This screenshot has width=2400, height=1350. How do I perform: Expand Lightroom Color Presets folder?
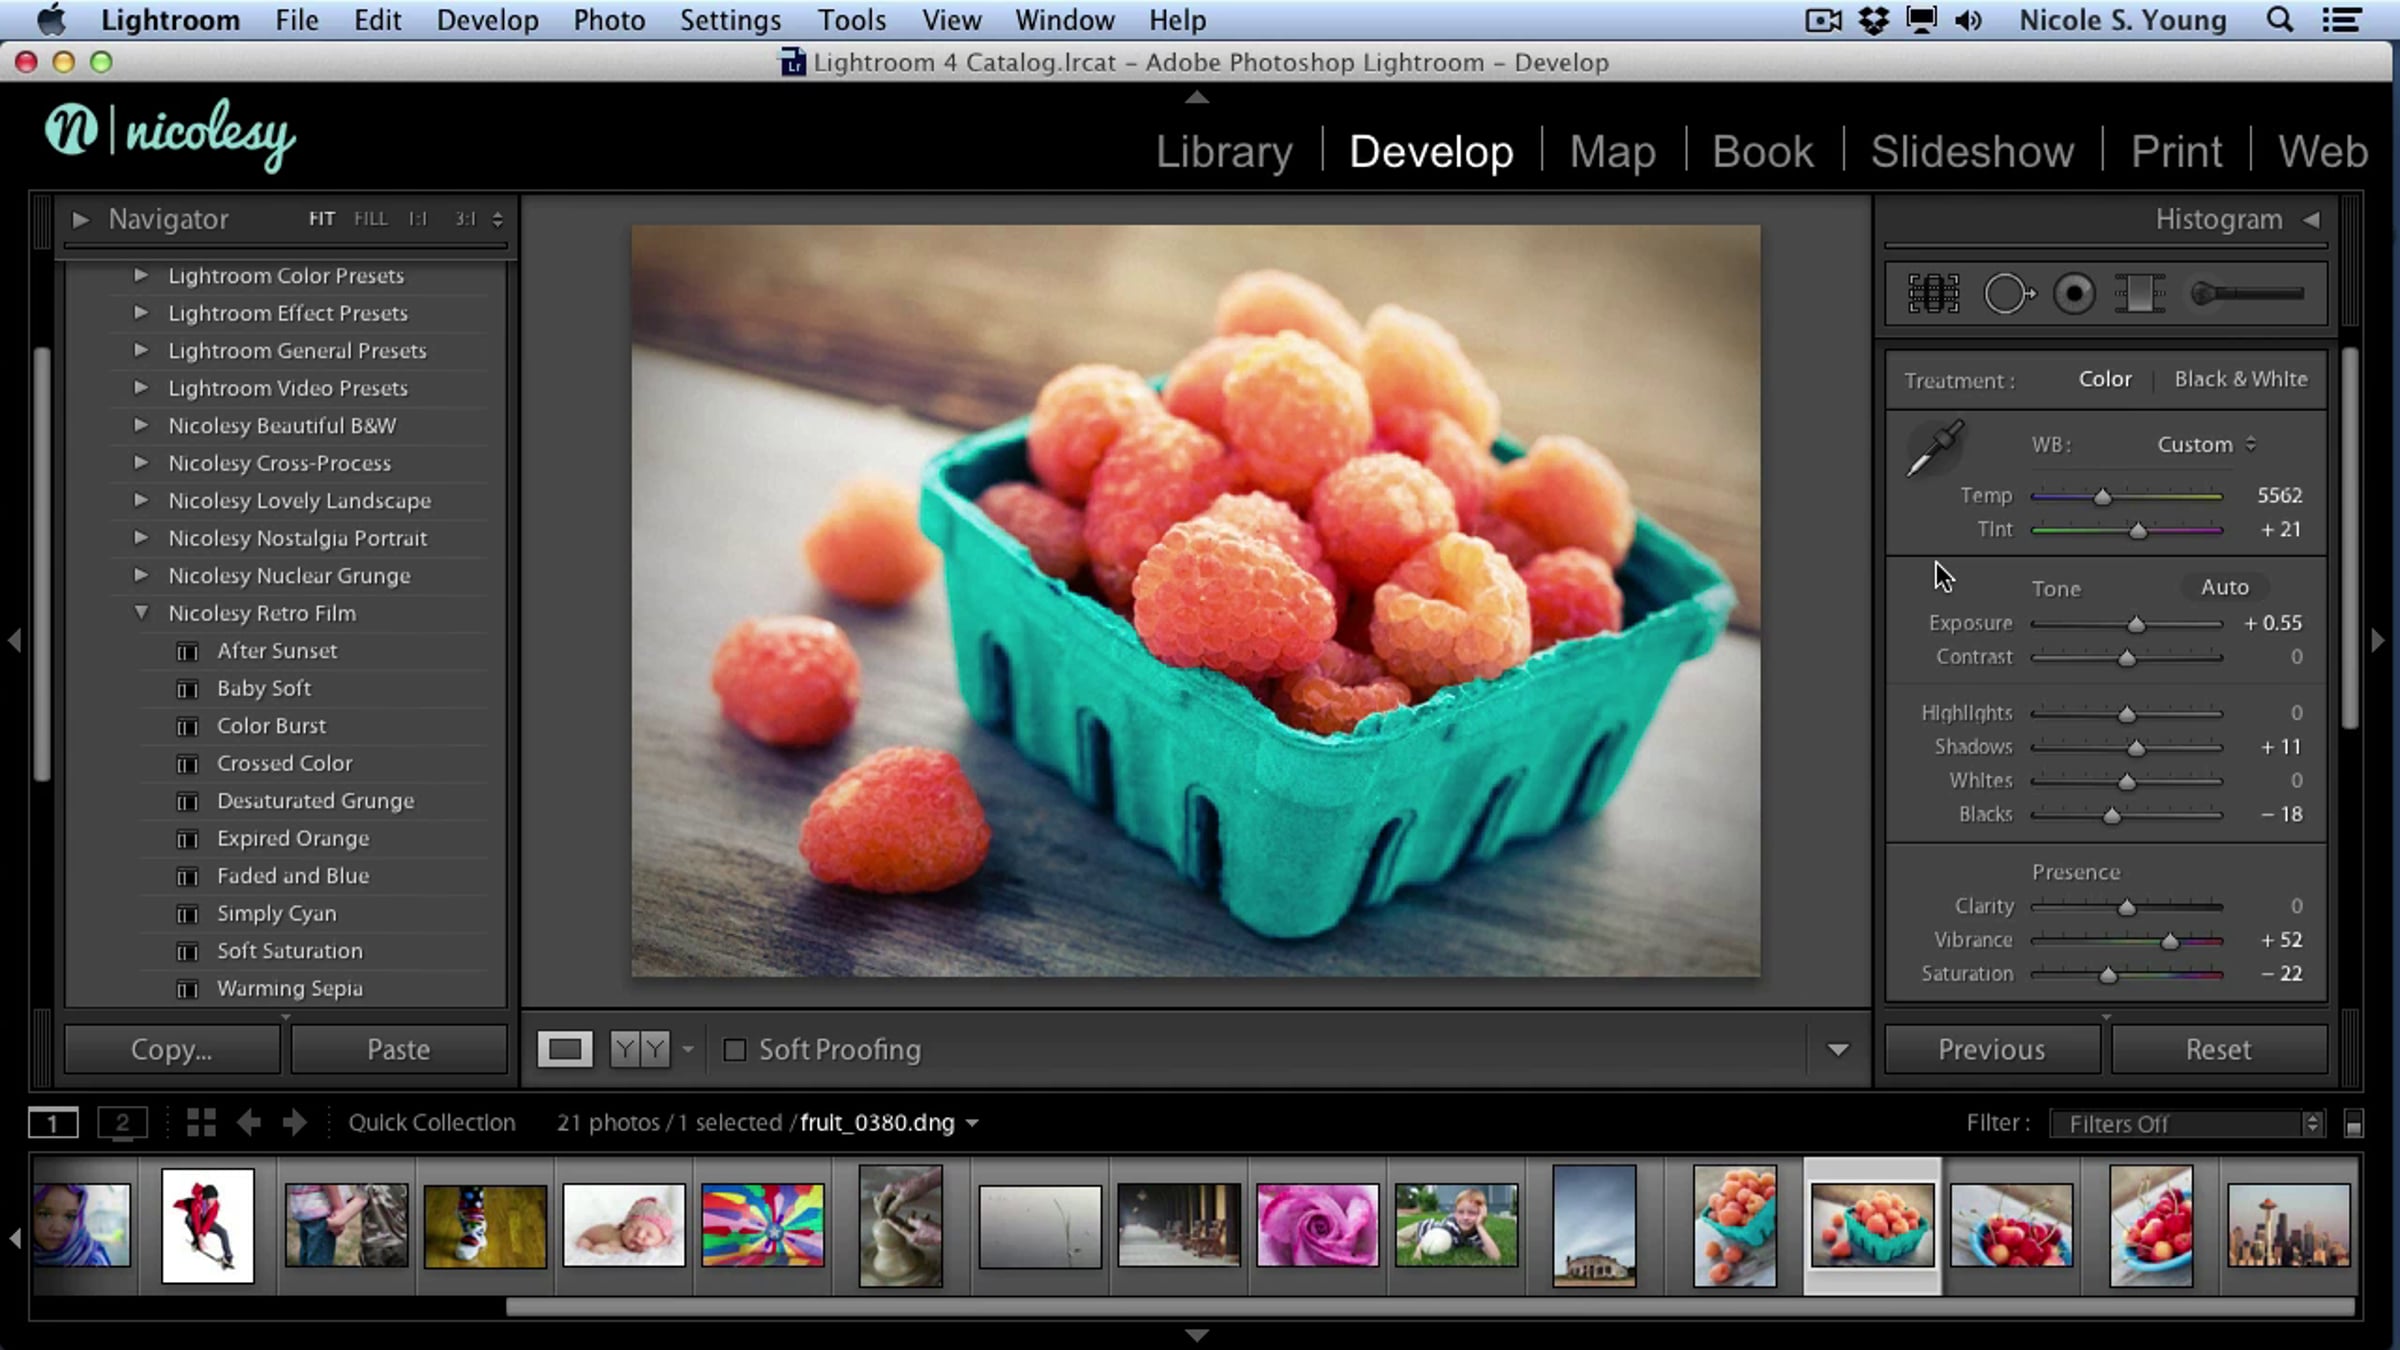coord(141,274)
